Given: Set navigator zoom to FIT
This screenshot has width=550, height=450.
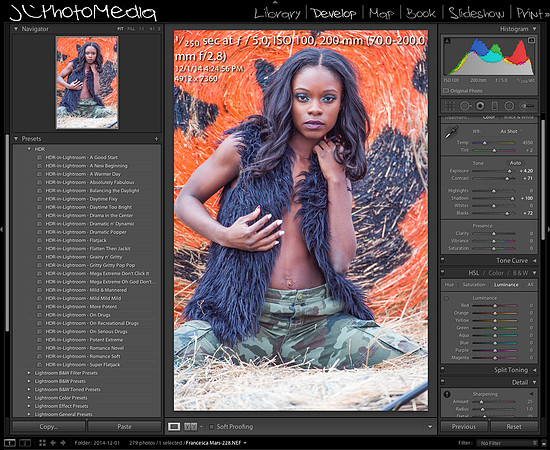Looking at the screenshot, I should [120, 29].
